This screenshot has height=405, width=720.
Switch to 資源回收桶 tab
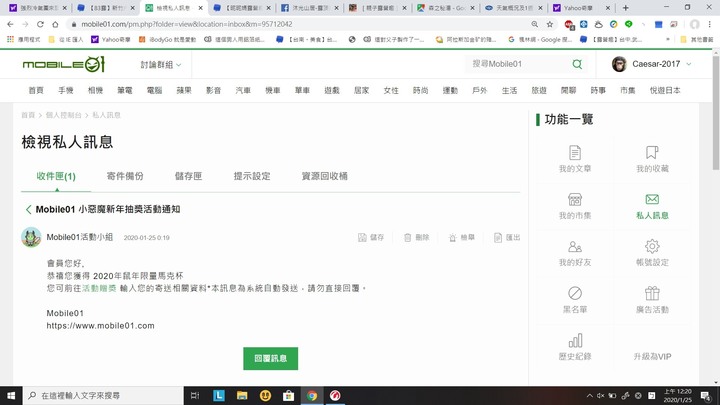coord(325,176)
